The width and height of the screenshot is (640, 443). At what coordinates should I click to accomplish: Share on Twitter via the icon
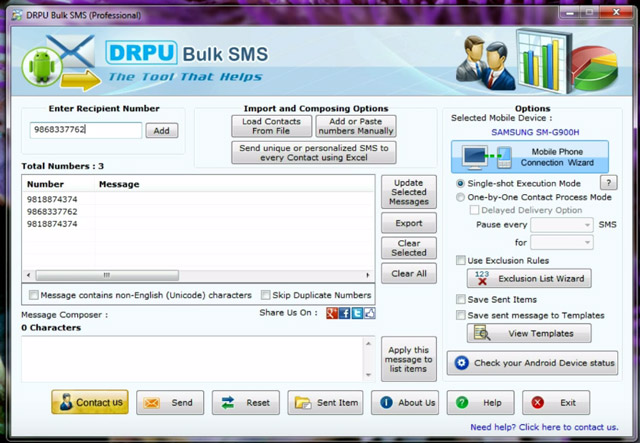(x=357, y=313)
